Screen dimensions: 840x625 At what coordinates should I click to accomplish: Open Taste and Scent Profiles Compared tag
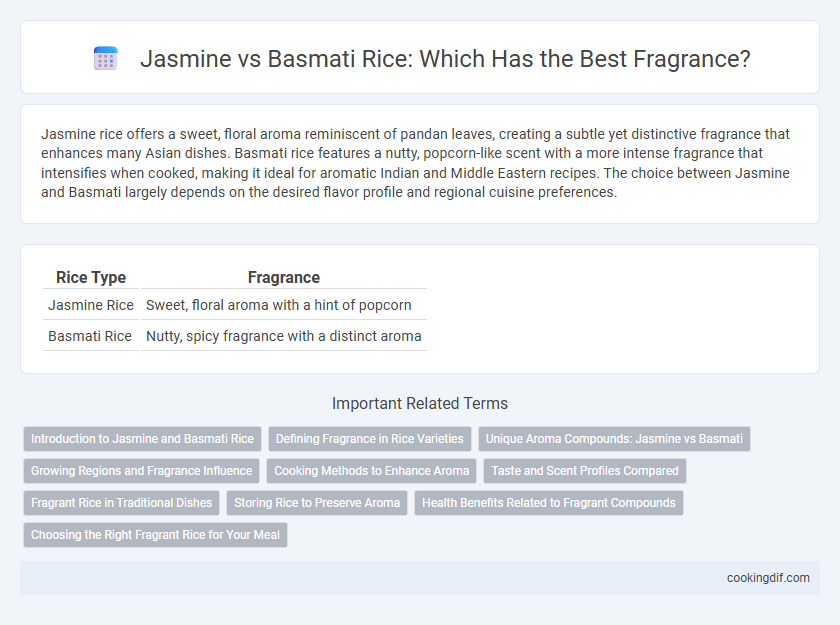click(x=585, y=471)
